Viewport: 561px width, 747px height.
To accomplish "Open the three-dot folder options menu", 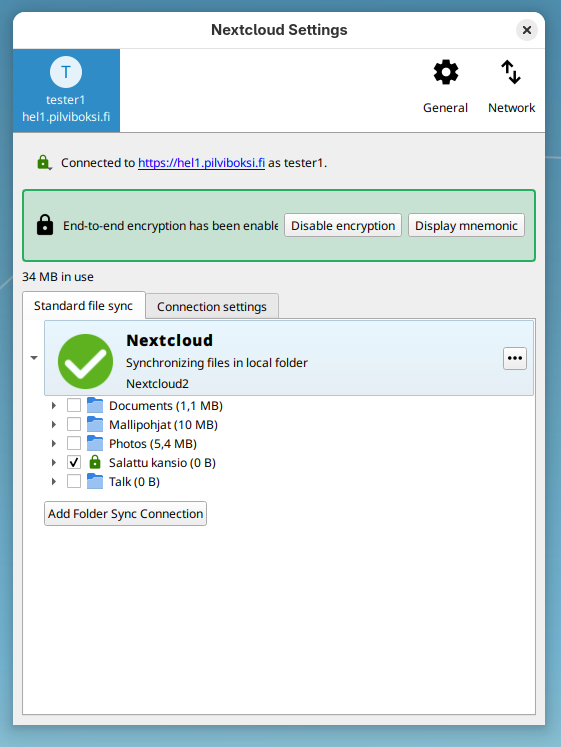I will 515,358.
